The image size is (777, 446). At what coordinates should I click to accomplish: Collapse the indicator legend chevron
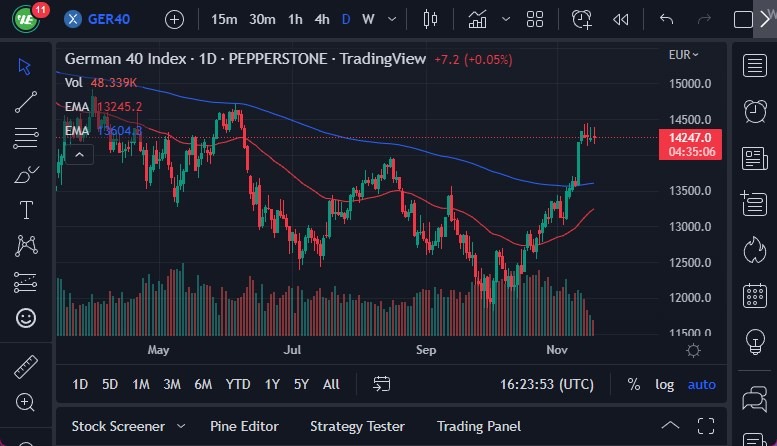(x=79, y=153)
